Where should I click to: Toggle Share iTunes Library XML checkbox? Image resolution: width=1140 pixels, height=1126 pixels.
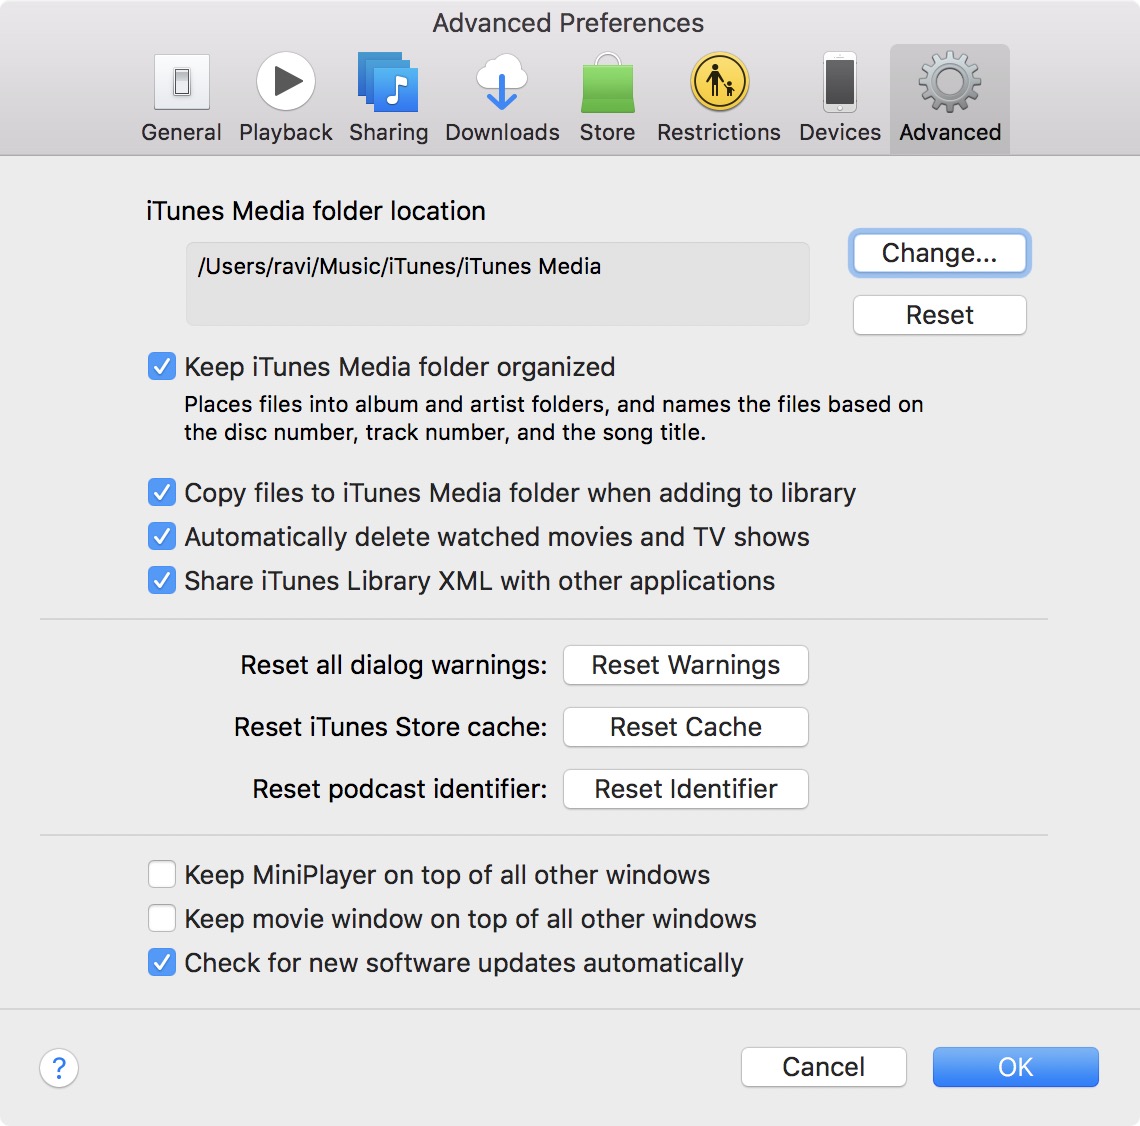(x=161, y=580)
